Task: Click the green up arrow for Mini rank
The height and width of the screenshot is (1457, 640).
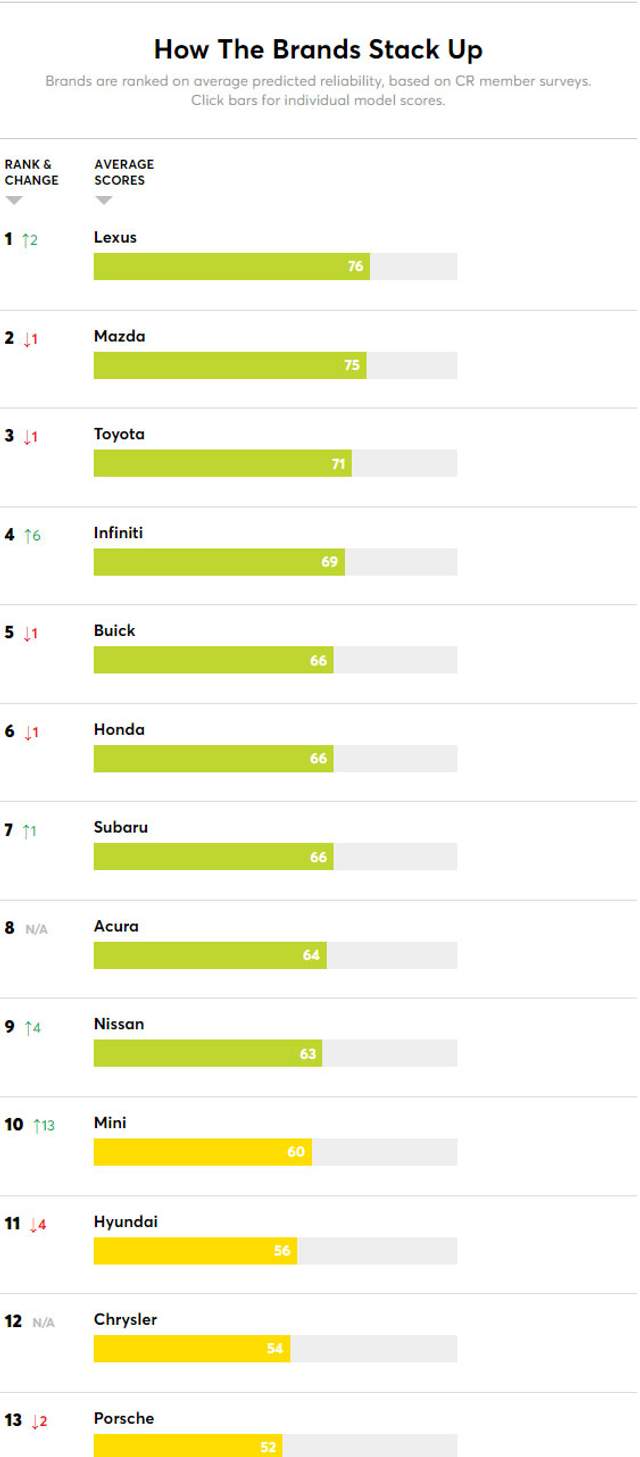Action: click(x=37, y=1126)
